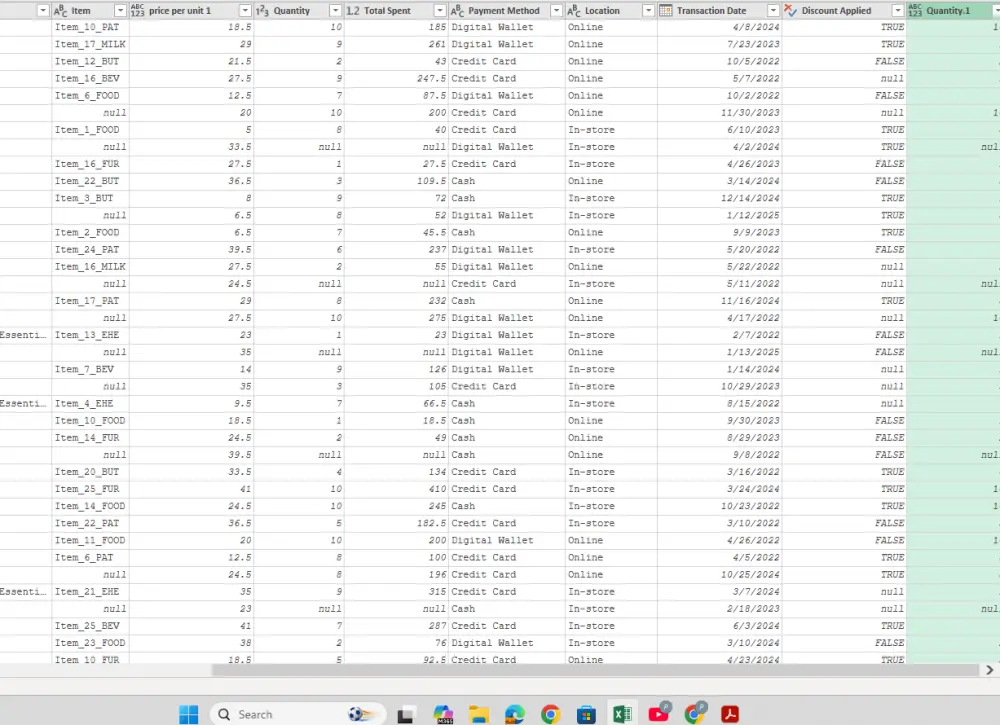Select Digital Wallet in the Item_17_MILK row
This screenshot has height=725, width=1000.
click(506, 44)
